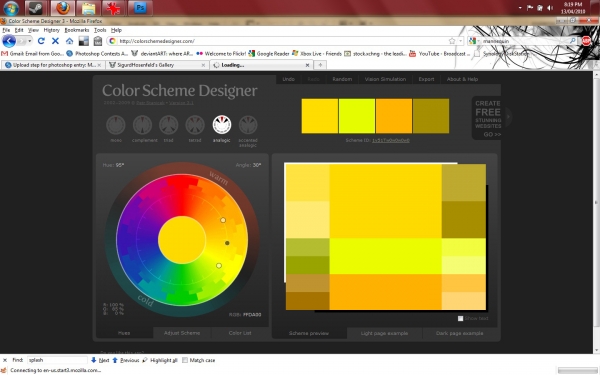Open the deviantART bookmark
The height and width of the screenshot is (375, 600).
[162, 54]
